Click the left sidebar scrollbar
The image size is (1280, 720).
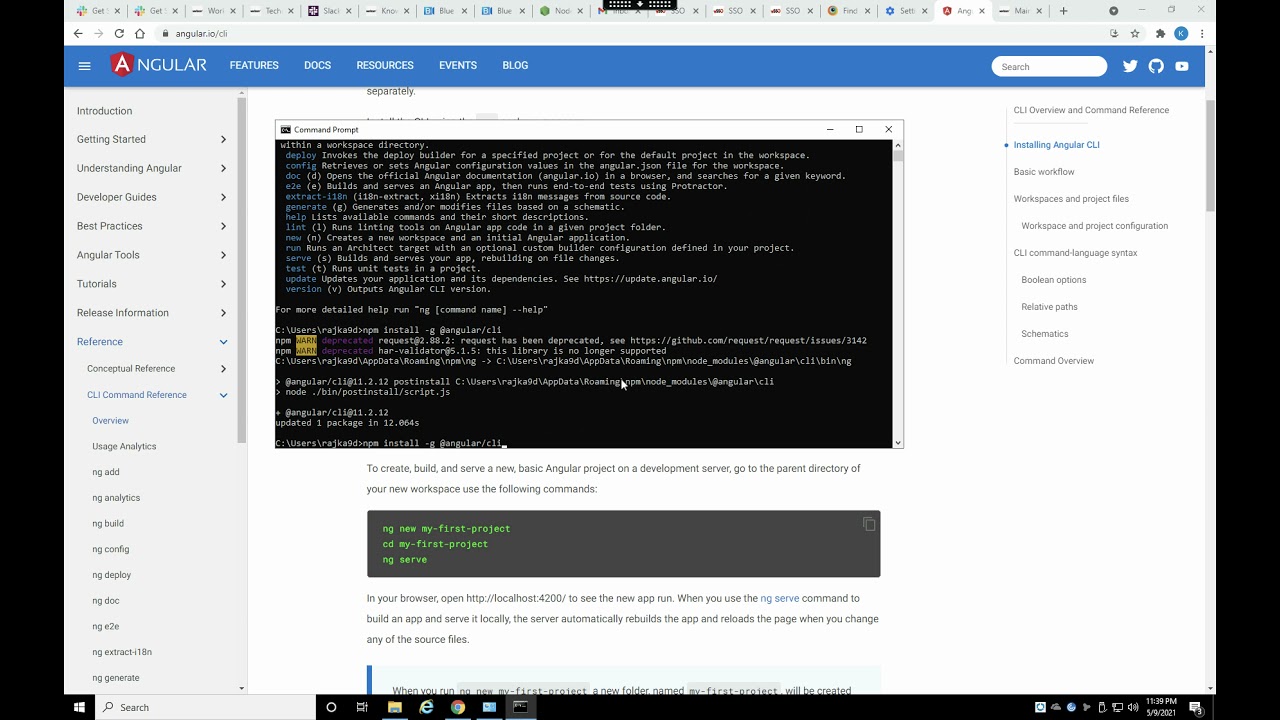click(x=241, y=390)
